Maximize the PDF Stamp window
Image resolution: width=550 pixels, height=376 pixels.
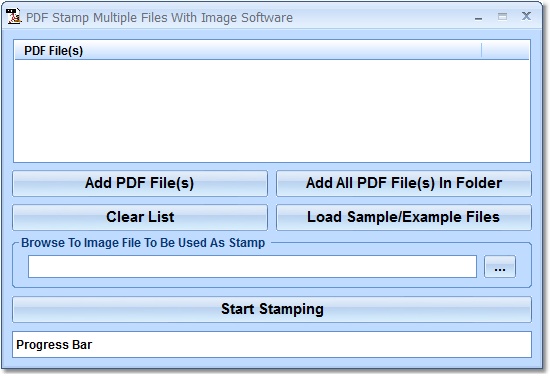coord(502,16)
